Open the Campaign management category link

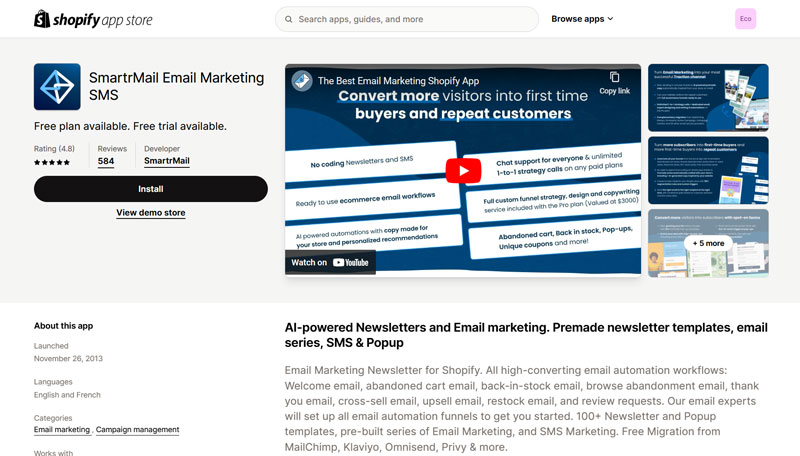click(137, 429)
